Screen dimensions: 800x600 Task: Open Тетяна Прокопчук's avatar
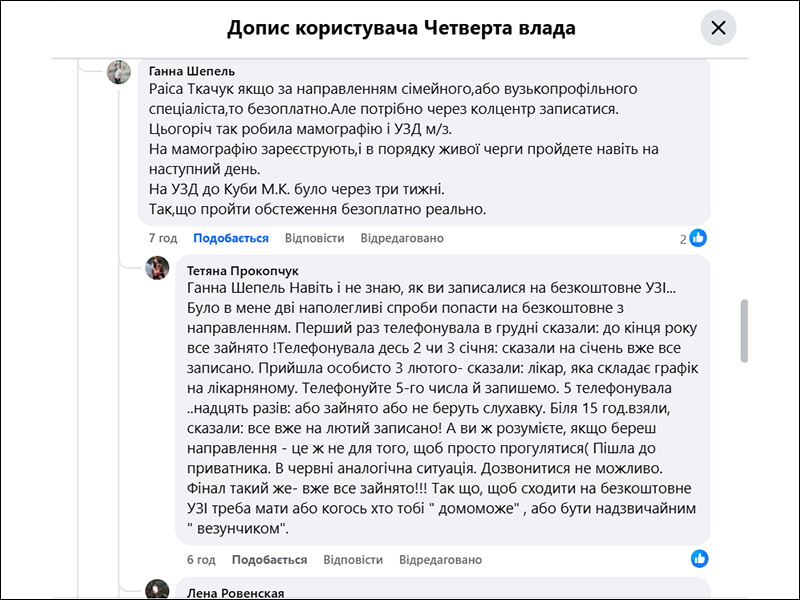pyautogui.click(x=157, y=268)
